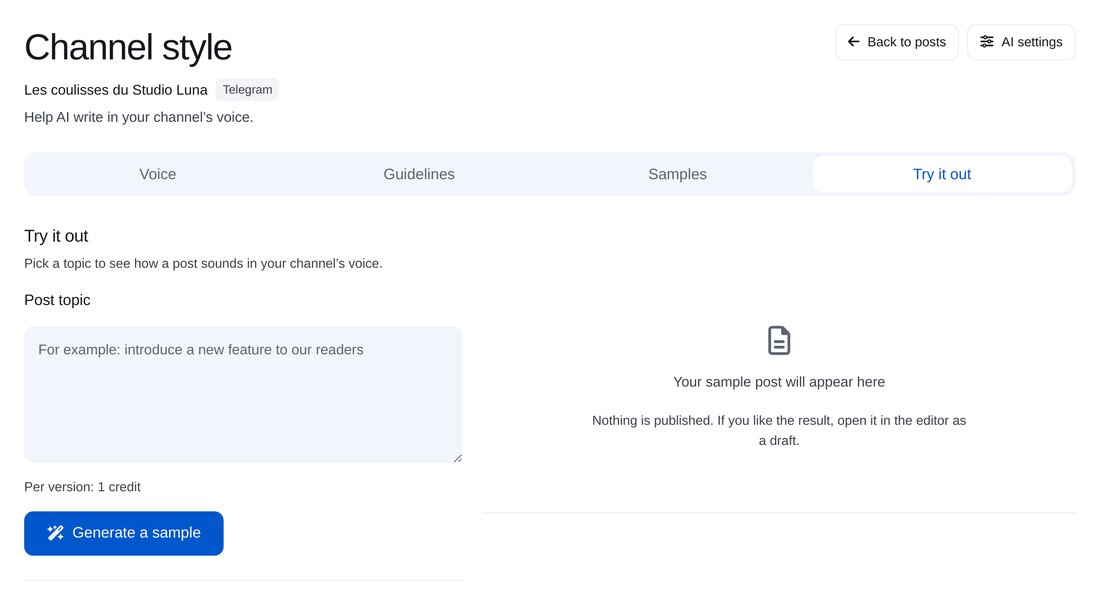Open AI settings via its label
The image size is (1100, 605).
(x=1031, y=42)
